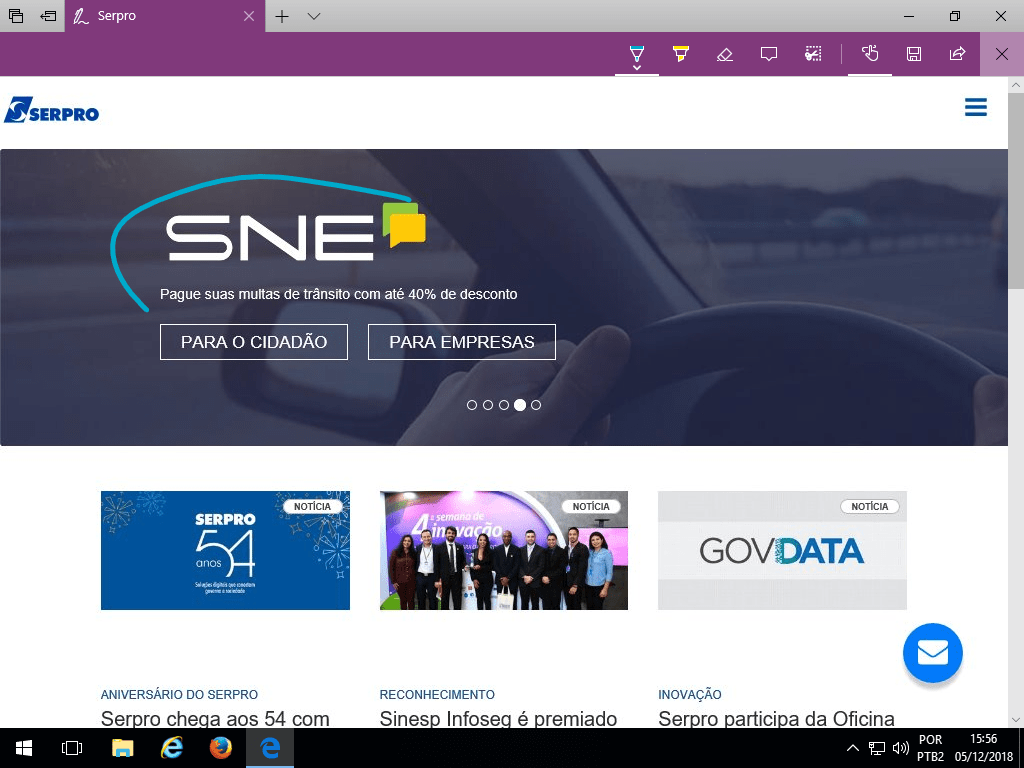This screenshot has width=1024, height=768.
Task: Expand the tab list chevron
Action: 314,16
